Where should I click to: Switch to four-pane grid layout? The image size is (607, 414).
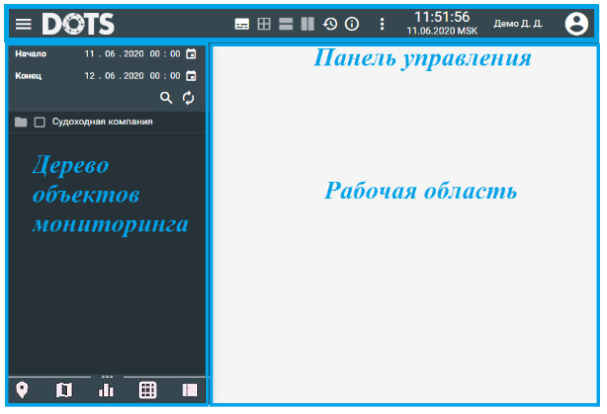[x=264, y=24]
